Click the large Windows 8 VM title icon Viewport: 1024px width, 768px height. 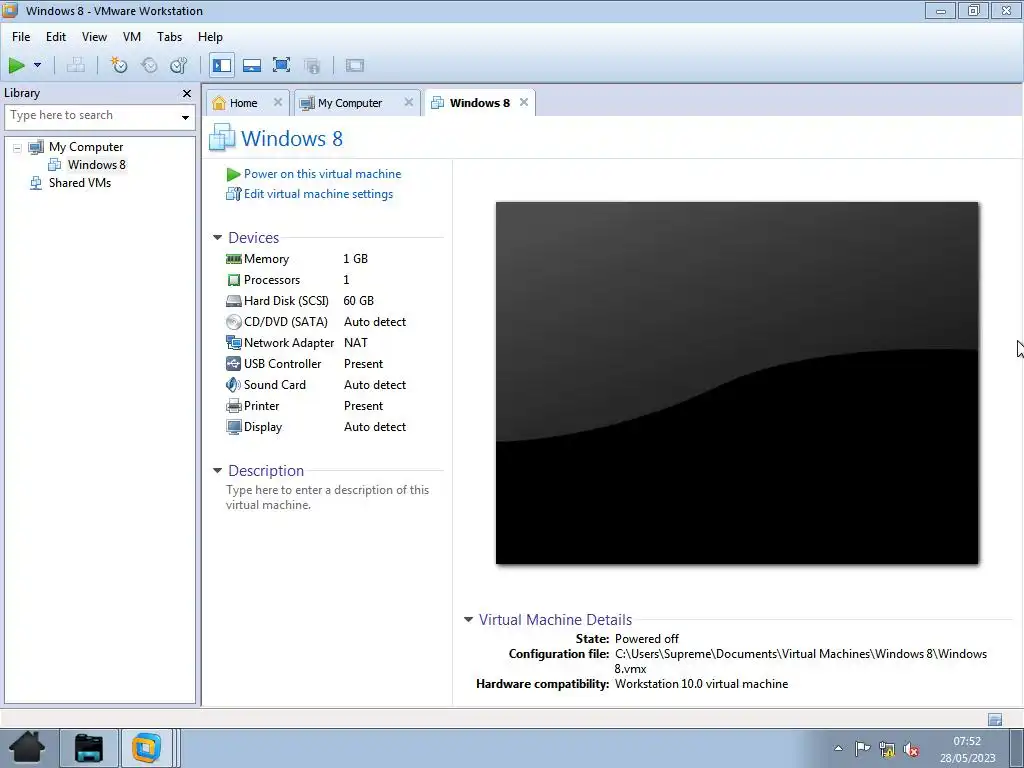[222, 138]
